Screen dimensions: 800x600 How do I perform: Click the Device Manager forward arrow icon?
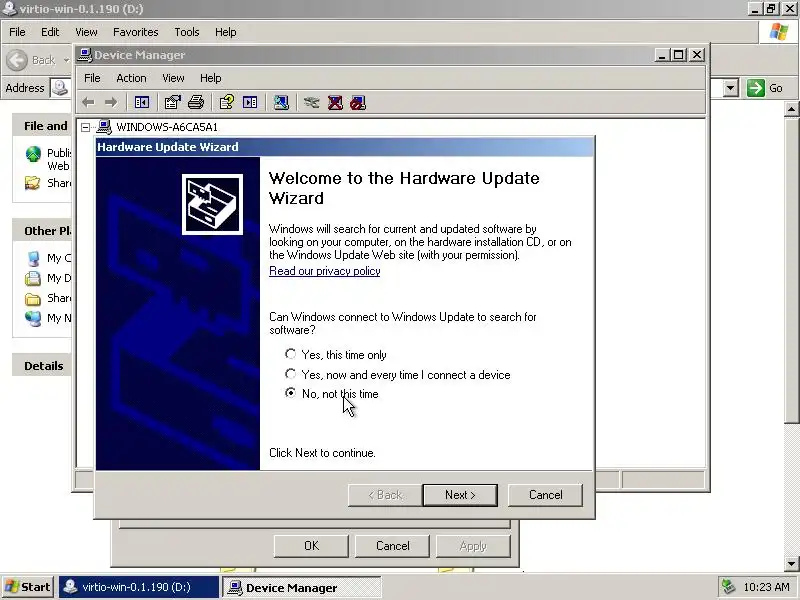point(111,103)
